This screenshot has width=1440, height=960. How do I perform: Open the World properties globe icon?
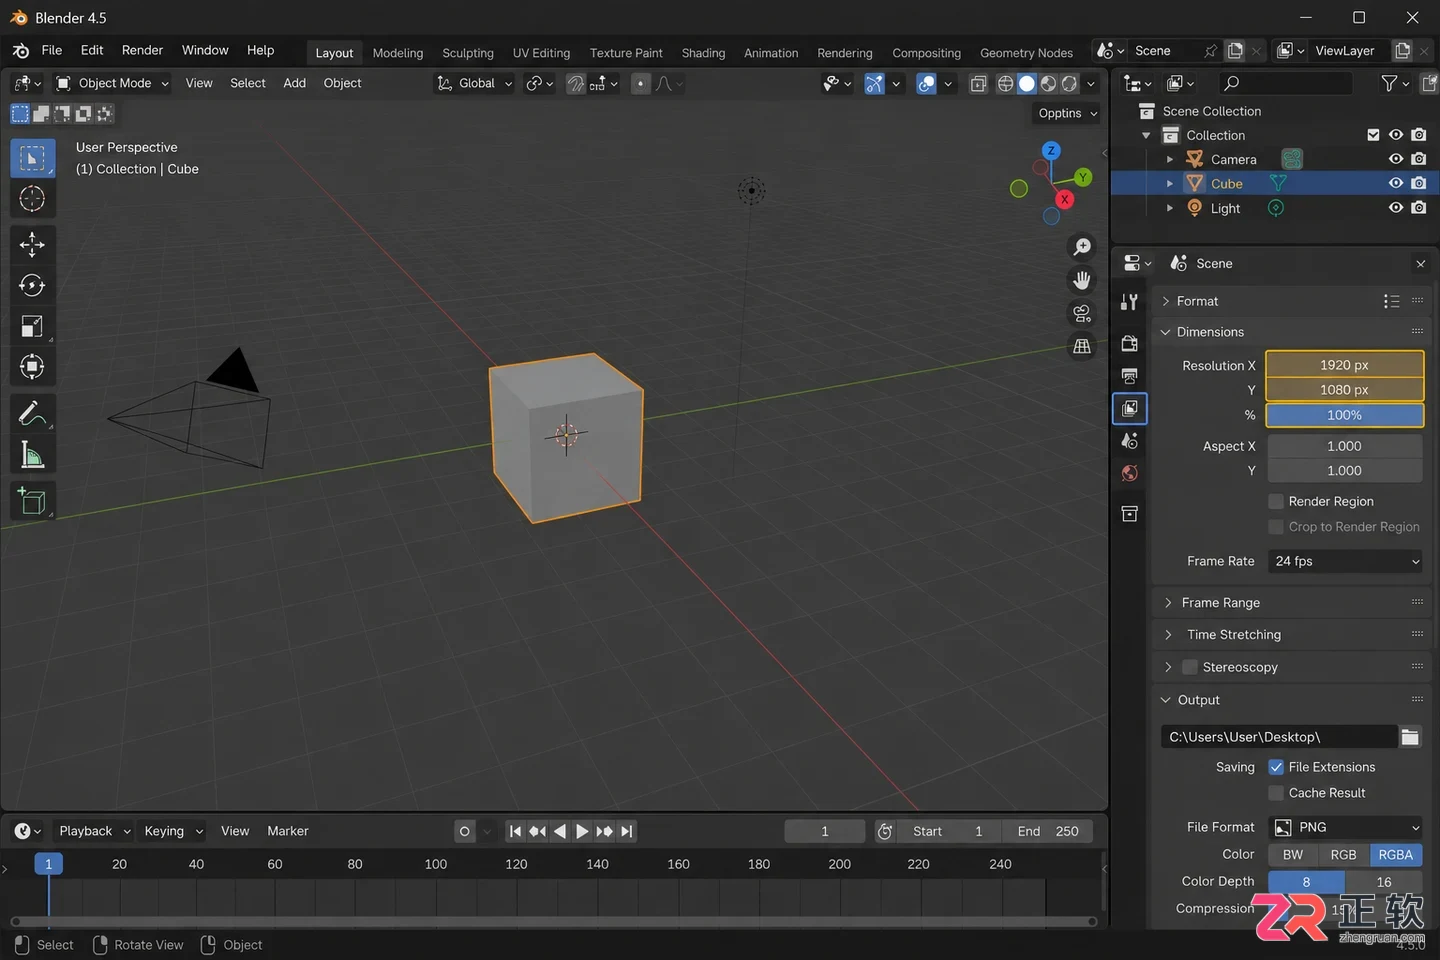click(x=1130, y=473)
